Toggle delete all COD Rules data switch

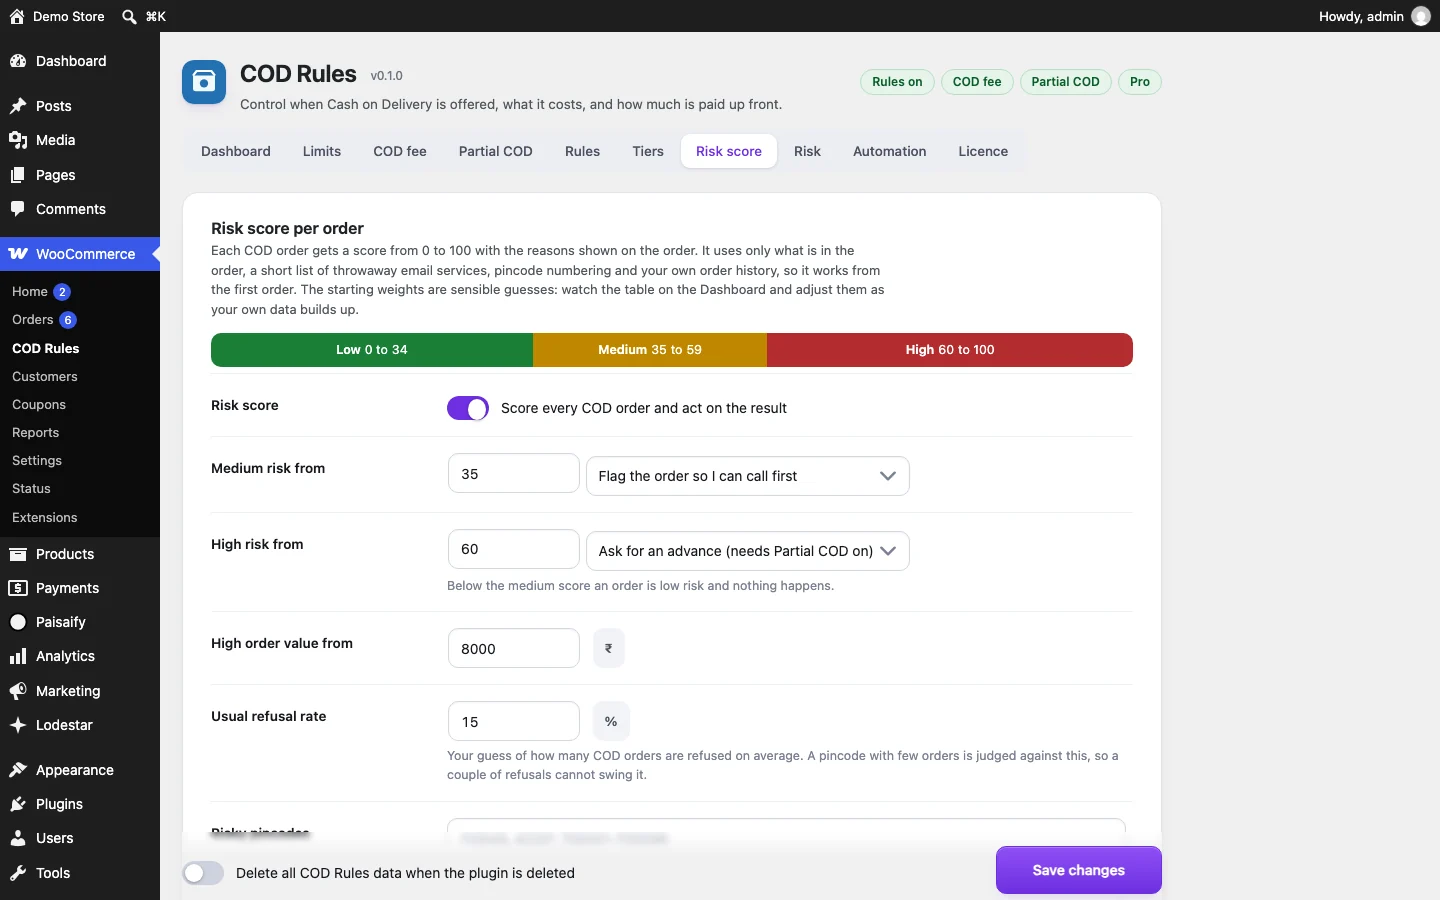pos(203,873)
